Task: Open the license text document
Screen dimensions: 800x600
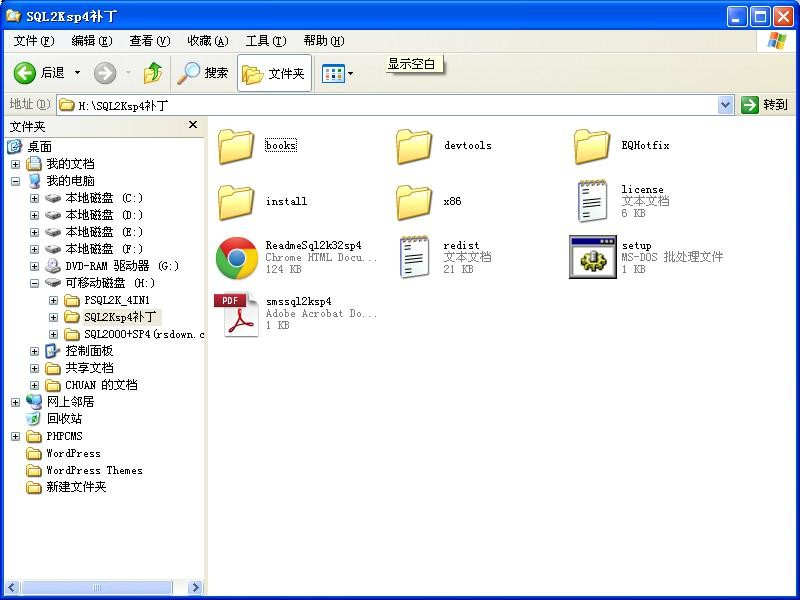Action: click(x=592, y=201)
